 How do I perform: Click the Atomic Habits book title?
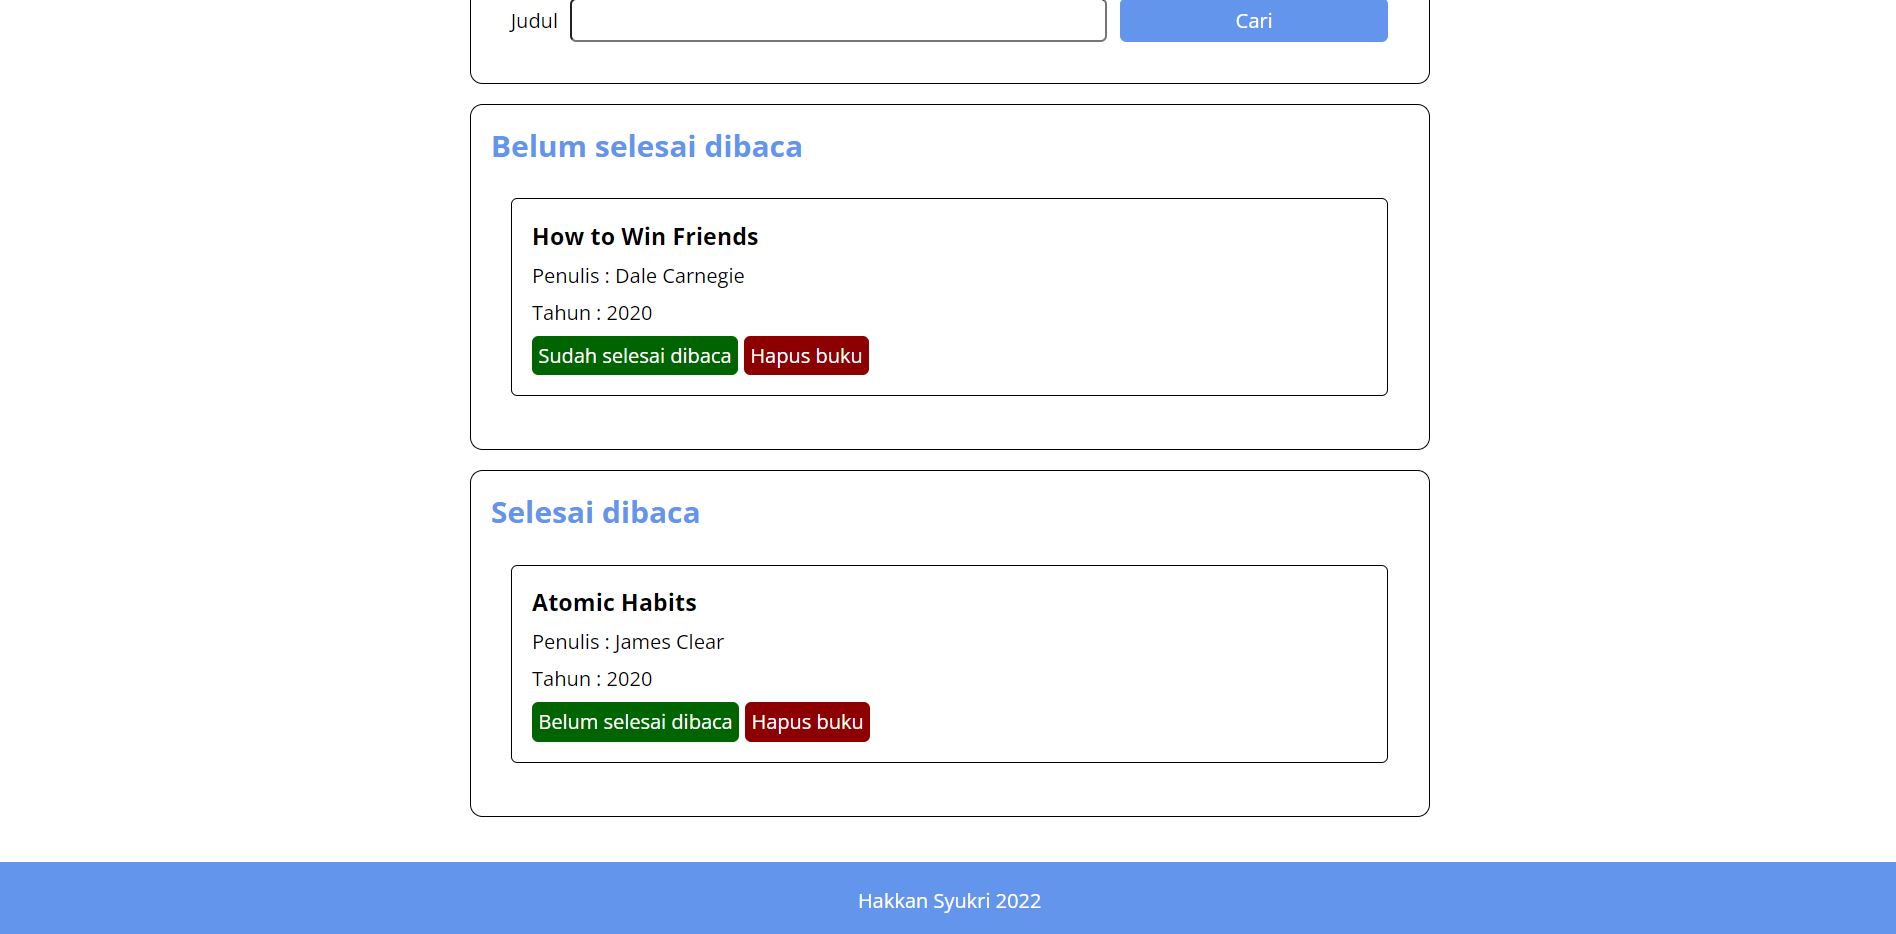tap(613, 603)
